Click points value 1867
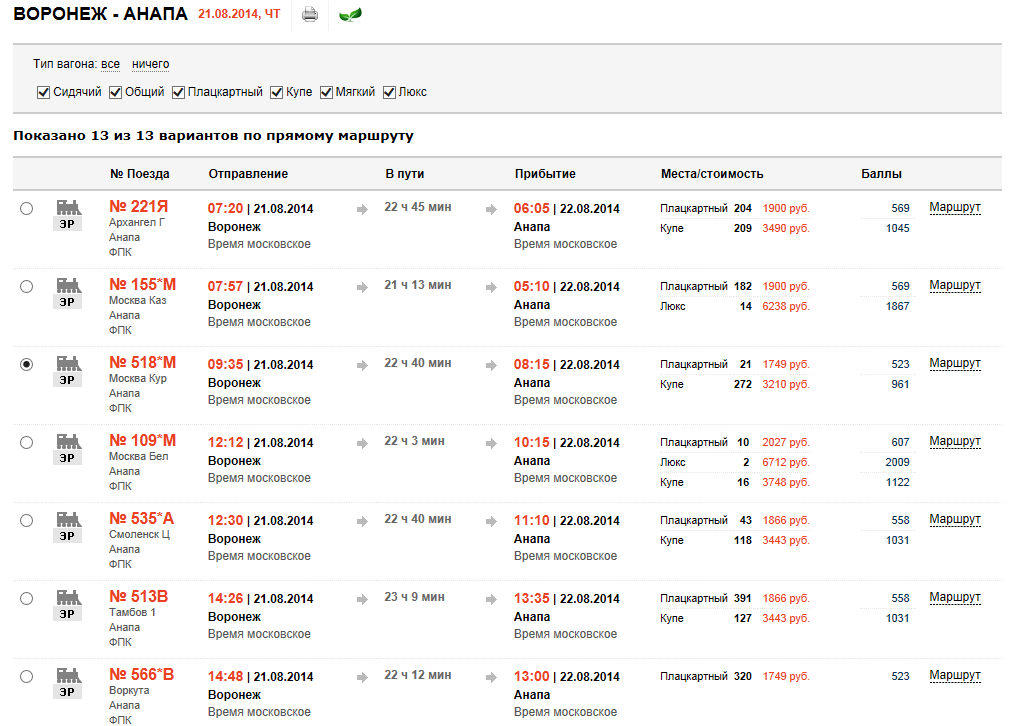The height and width of the screenshot is (726, 1026). click(897, 306)
